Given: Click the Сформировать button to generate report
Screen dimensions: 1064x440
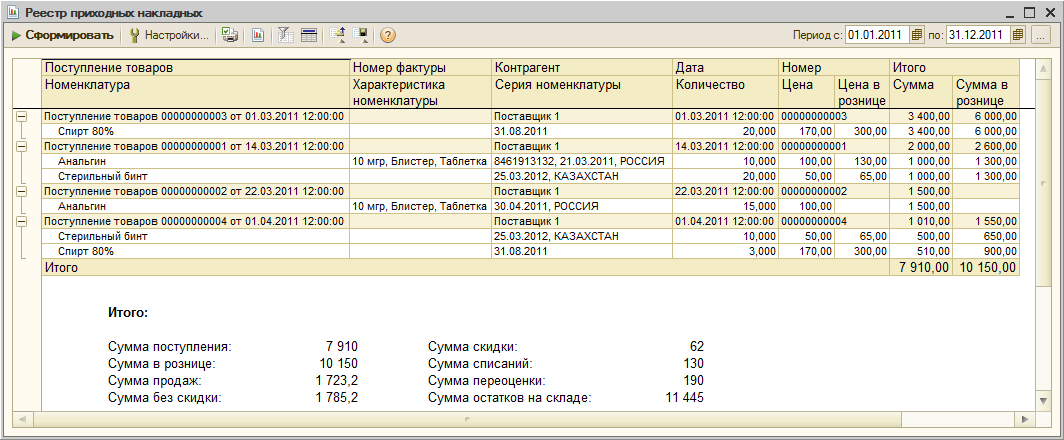Looking at the screenshot, I should 62,36.
